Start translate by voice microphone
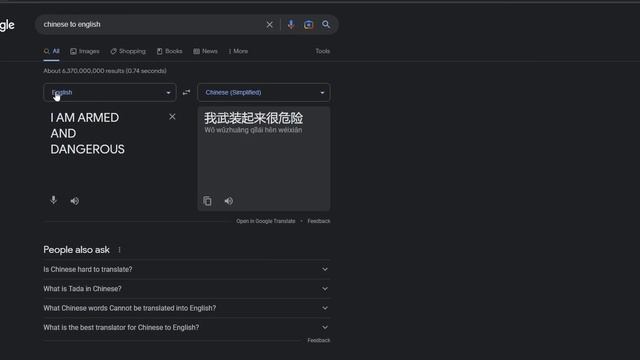Screen dimensions: 640x360 (x=53, y=200)
